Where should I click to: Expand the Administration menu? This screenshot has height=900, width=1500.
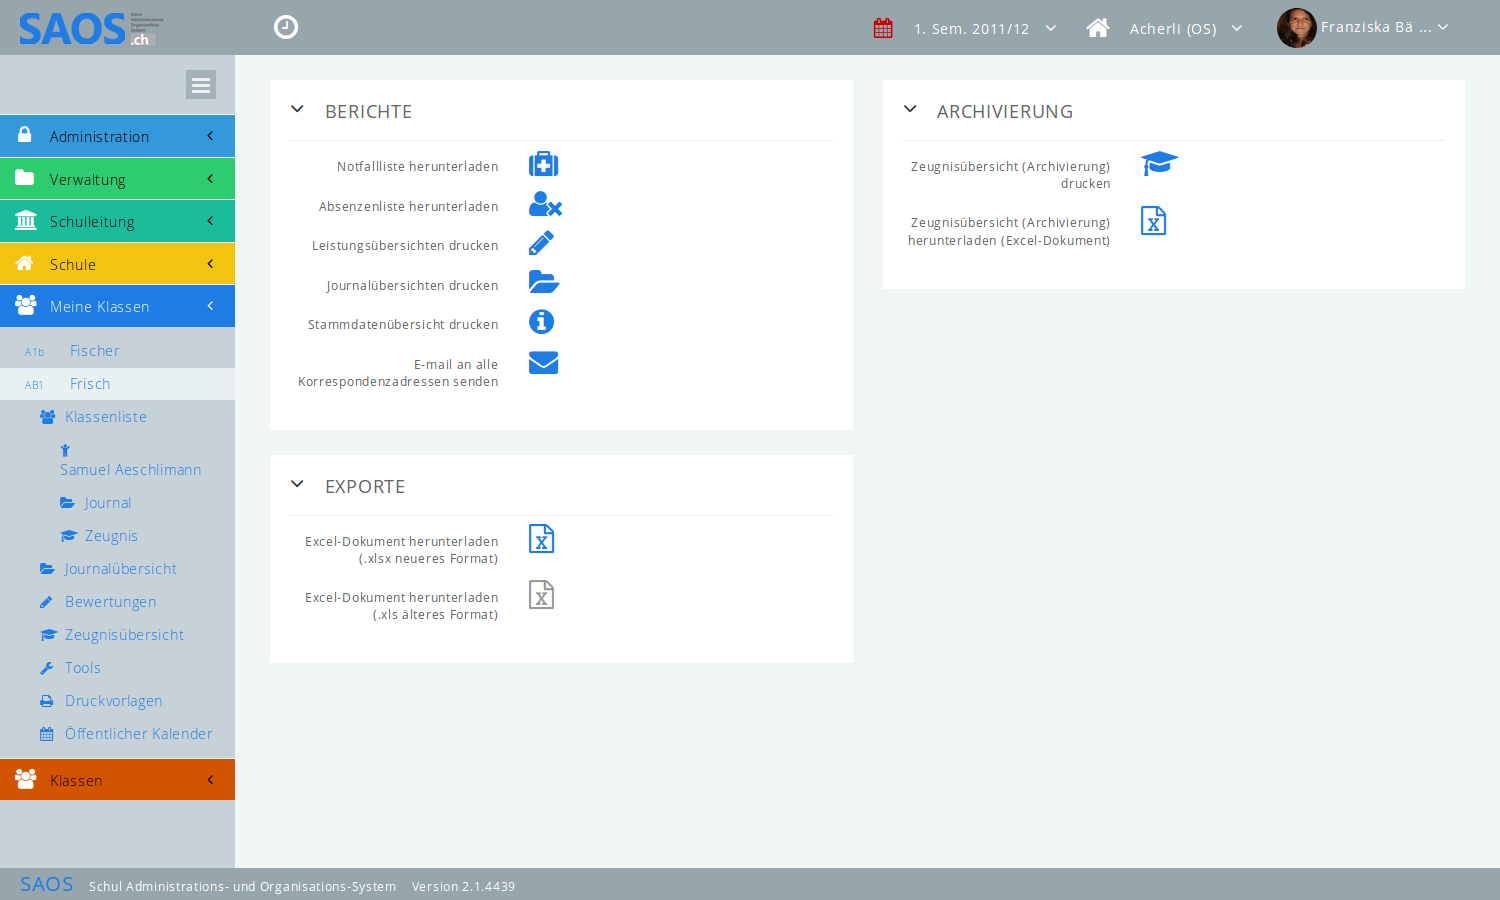(117, 136)
